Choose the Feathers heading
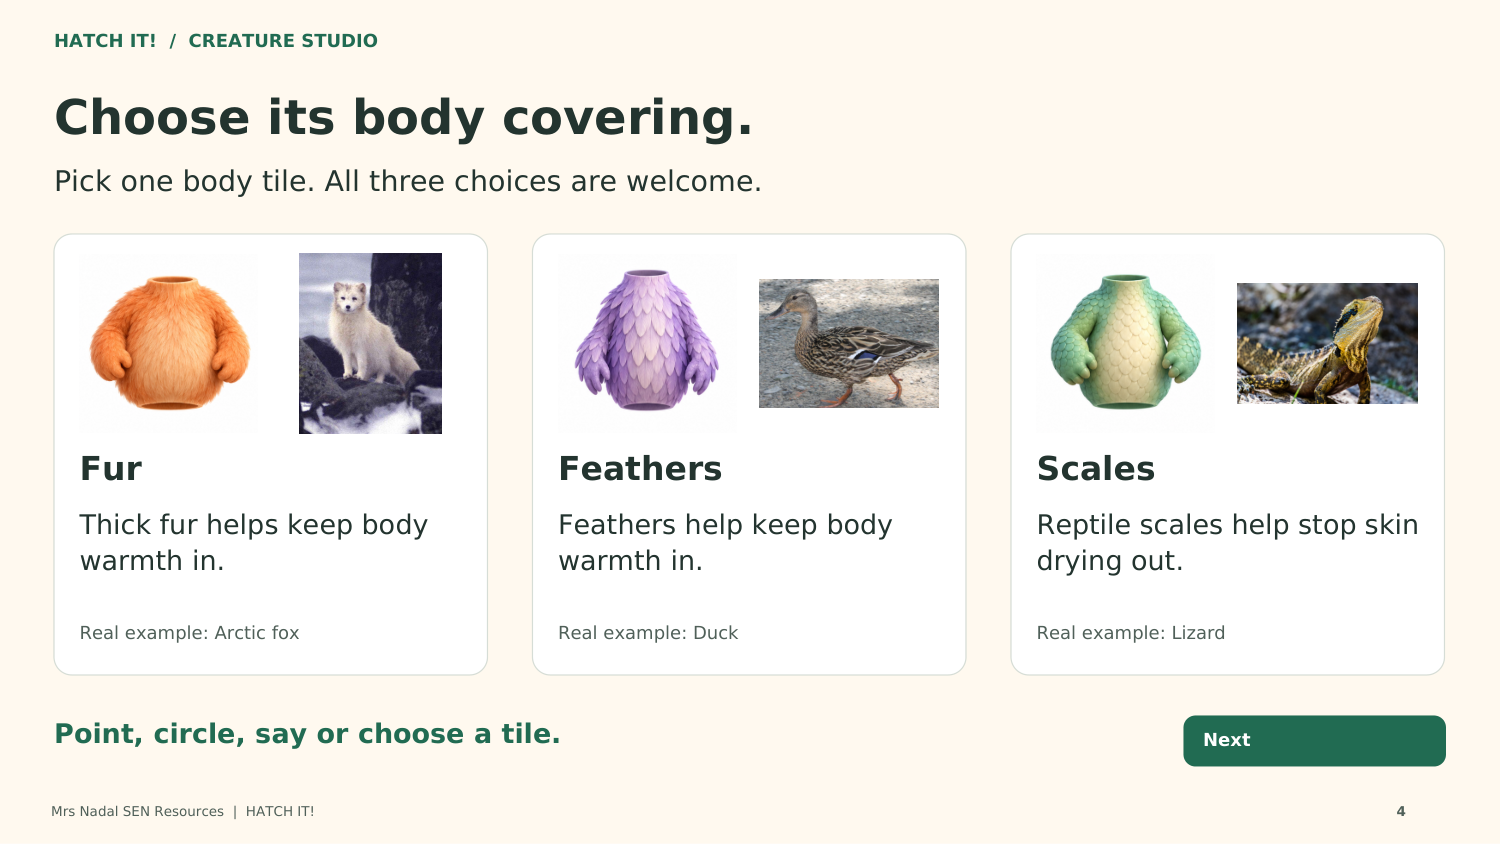This screenshot has width=1500, height=844. pos(640,469)
